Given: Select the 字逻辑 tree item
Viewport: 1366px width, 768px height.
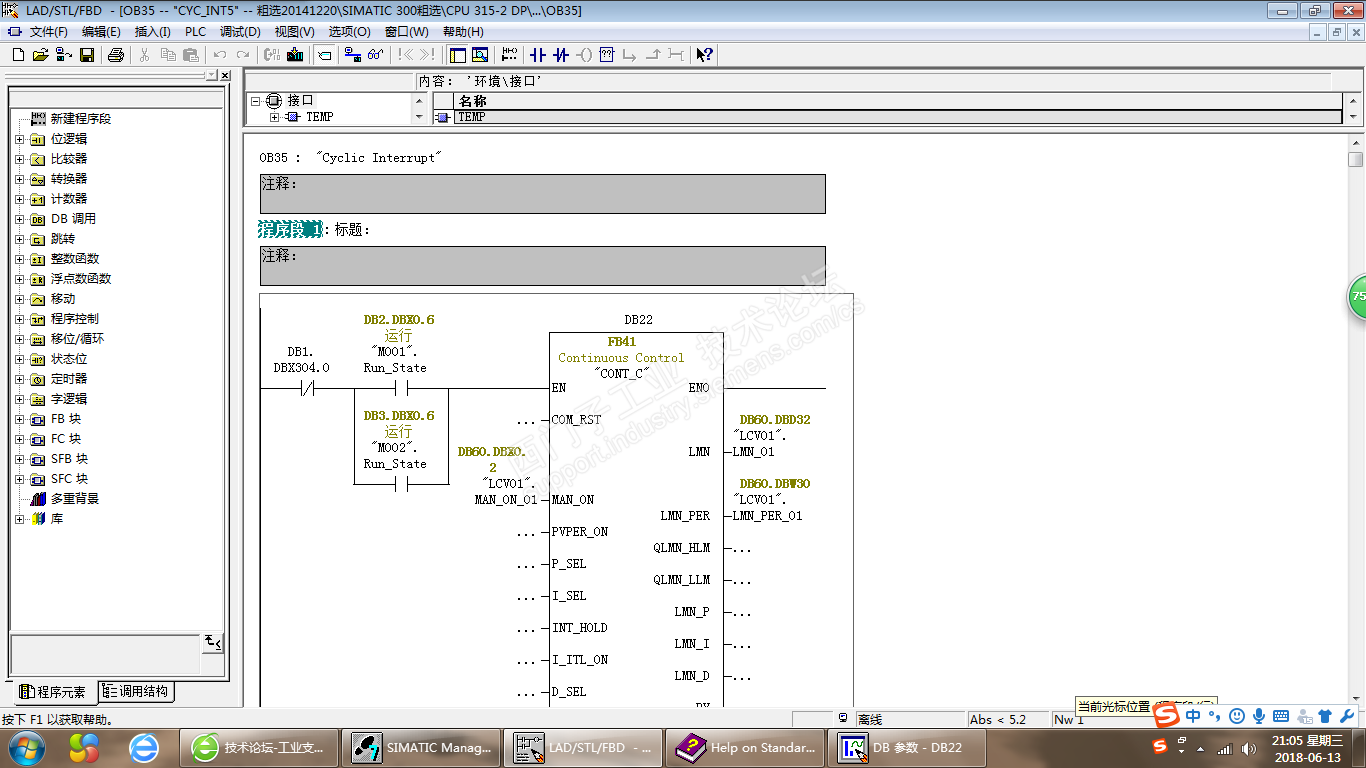Looking at the screenshot, I should (69, 399).
